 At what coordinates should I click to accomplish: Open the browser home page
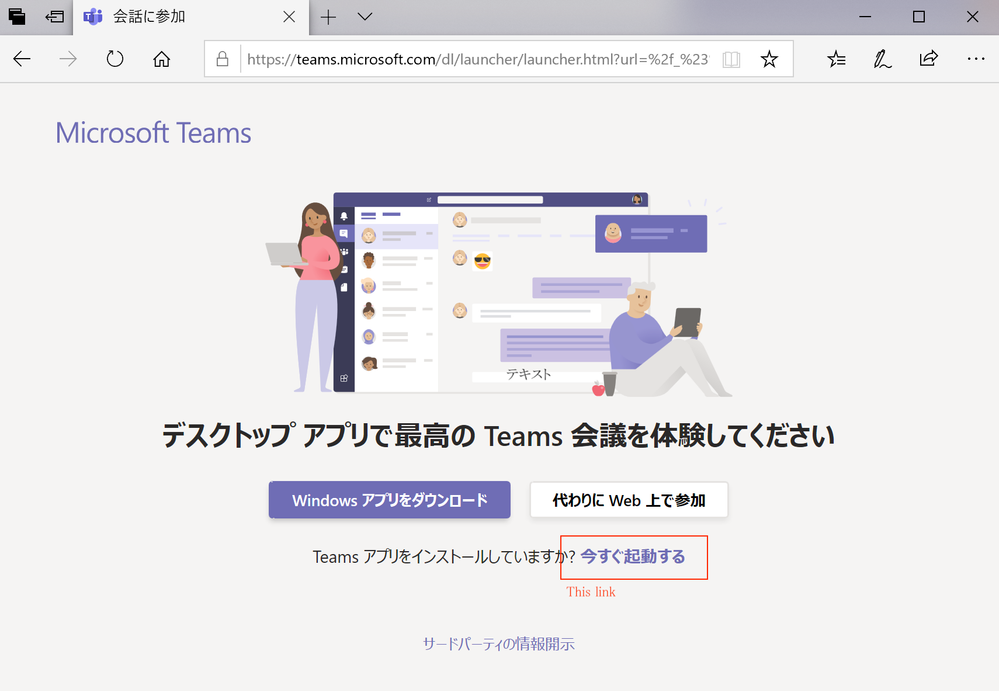(160, 59)
